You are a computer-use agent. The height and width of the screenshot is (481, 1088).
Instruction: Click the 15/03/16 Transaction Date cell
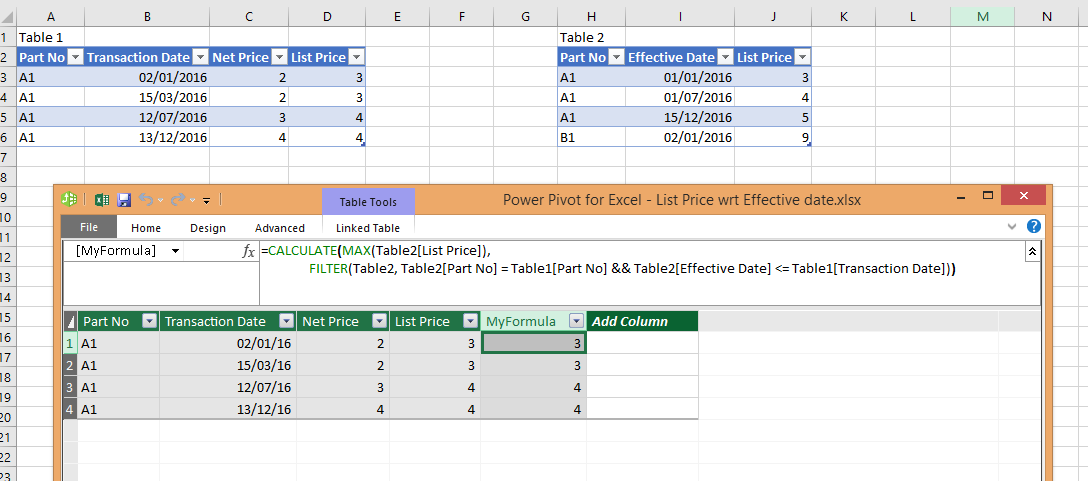[x=228, y=365]
